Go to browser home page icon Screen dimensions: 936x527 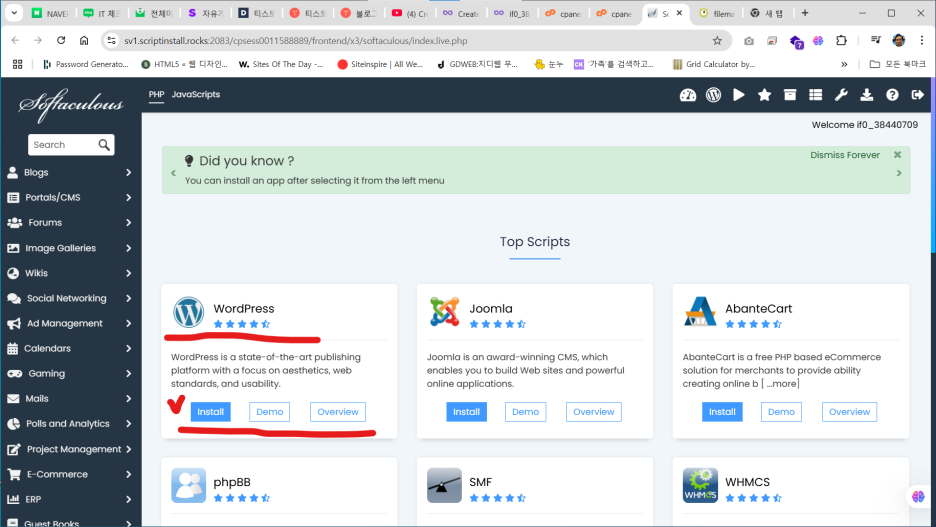pyautogui.click(x=84, y=40)
